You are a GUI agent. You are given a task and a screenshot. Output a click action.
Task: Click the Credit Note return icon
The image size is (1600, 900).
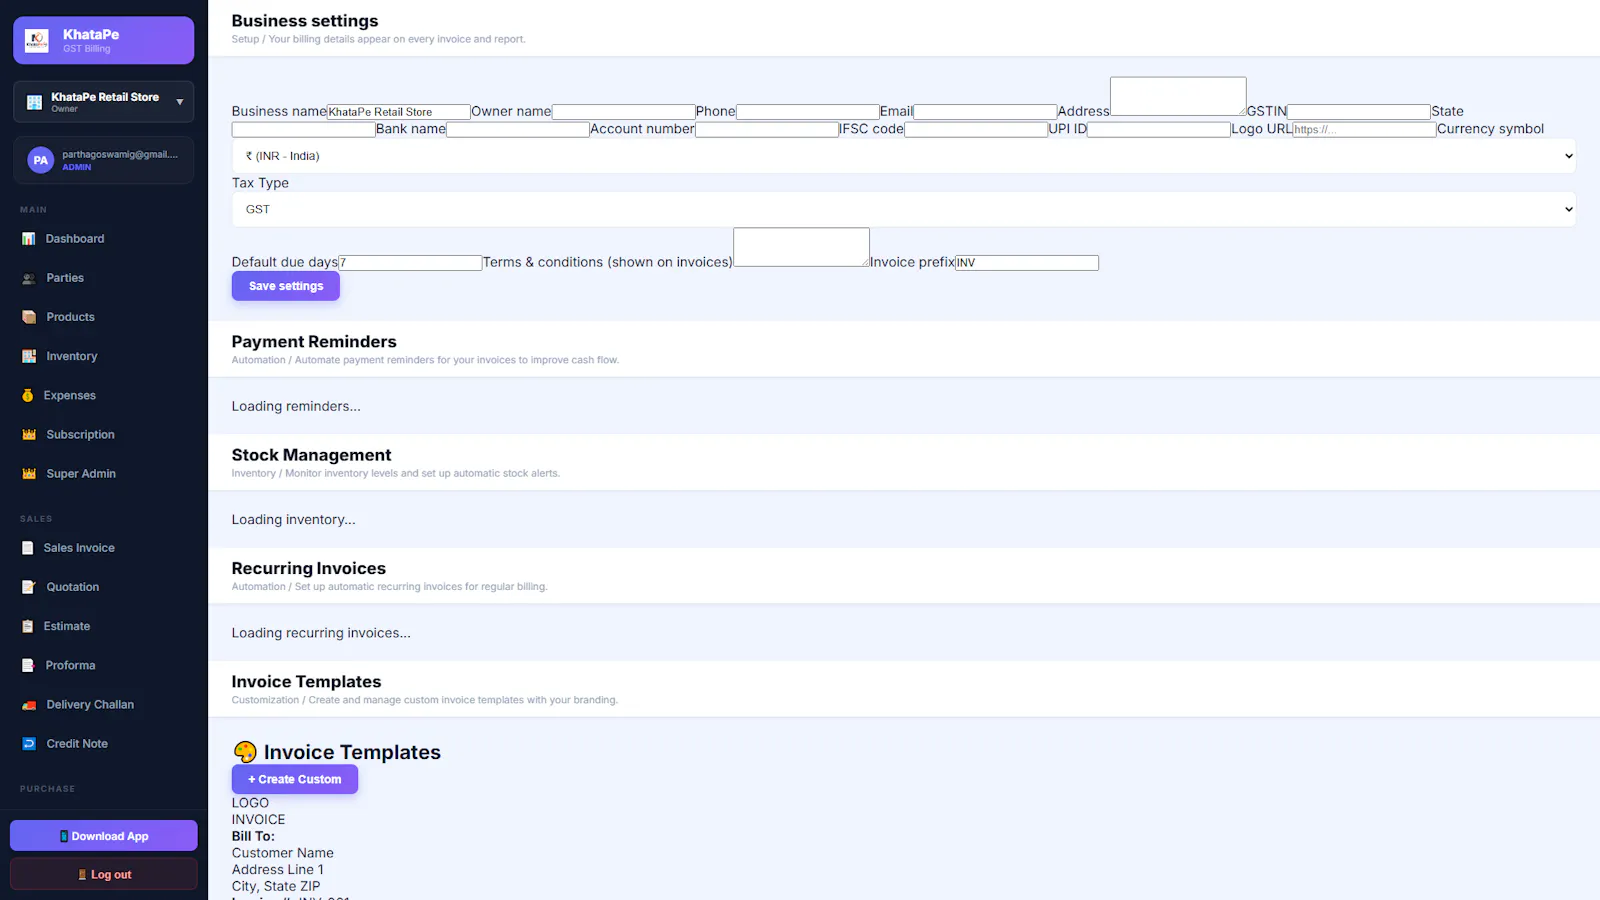tap(29, 744)
